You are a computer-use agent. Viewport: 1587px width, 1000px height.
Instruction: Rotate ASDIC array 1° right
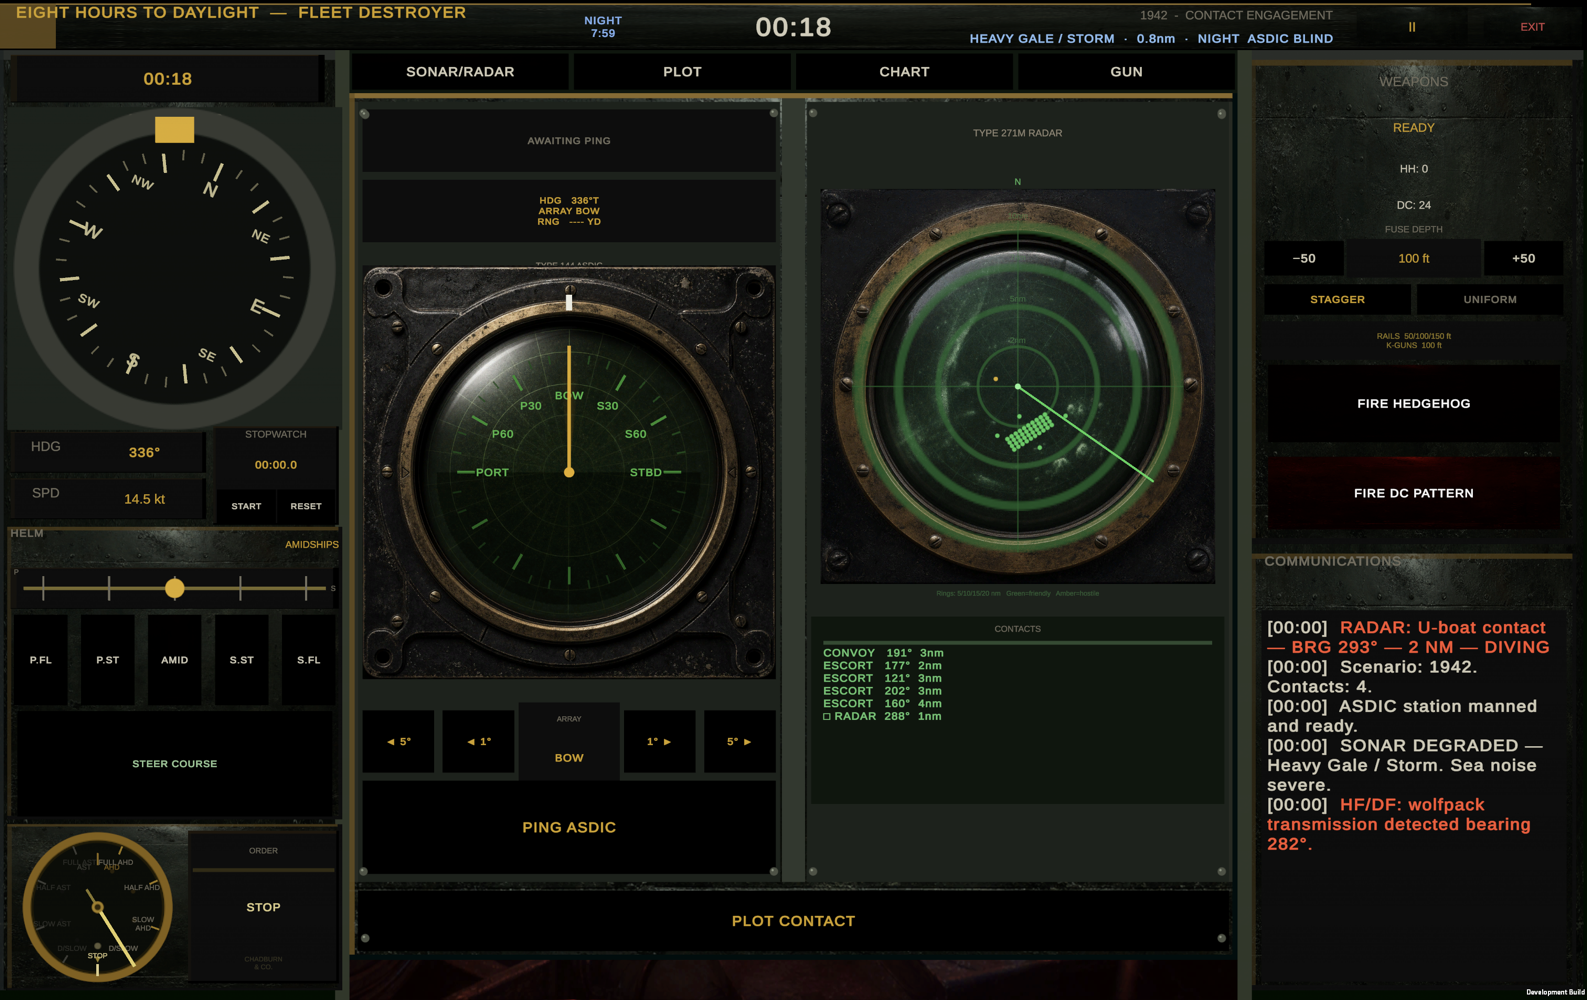(659, 742)
